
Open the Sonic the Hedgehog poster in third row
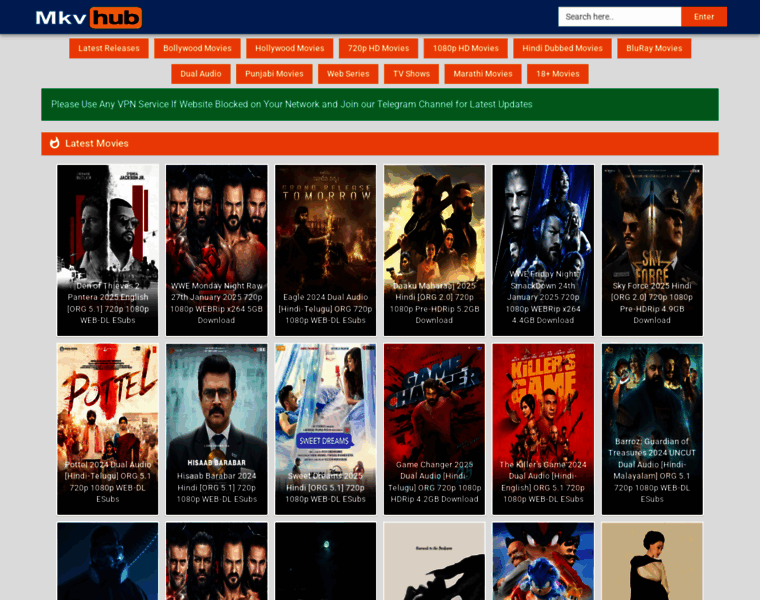[x=543, y=561]
